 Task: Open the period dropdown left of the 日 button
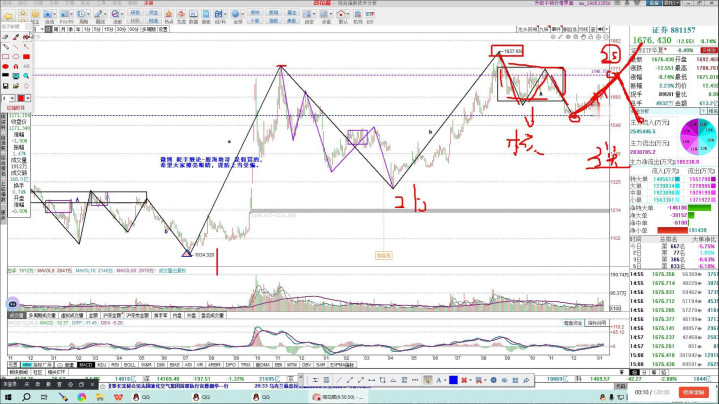(42, 29)
